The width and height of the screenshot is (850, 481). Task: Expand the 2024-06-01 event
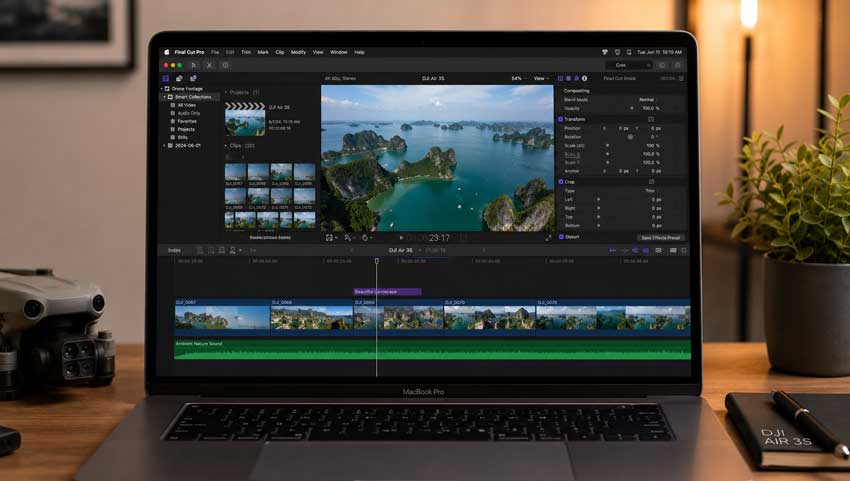[165, 146]
